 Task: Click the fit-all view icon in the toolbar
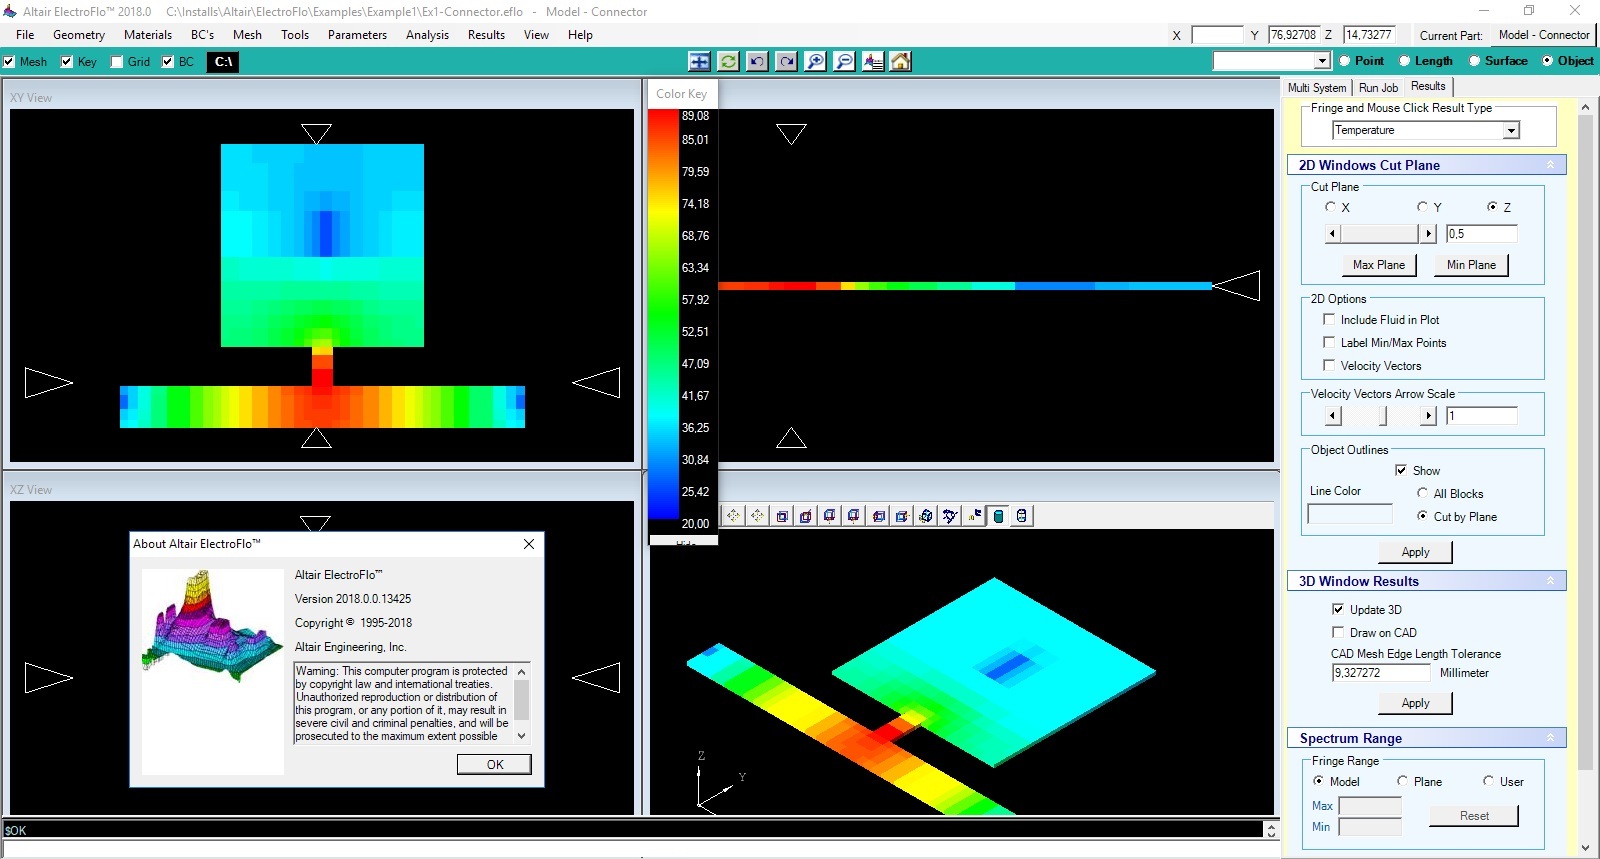pyautogui.click(x=700, y=61)
